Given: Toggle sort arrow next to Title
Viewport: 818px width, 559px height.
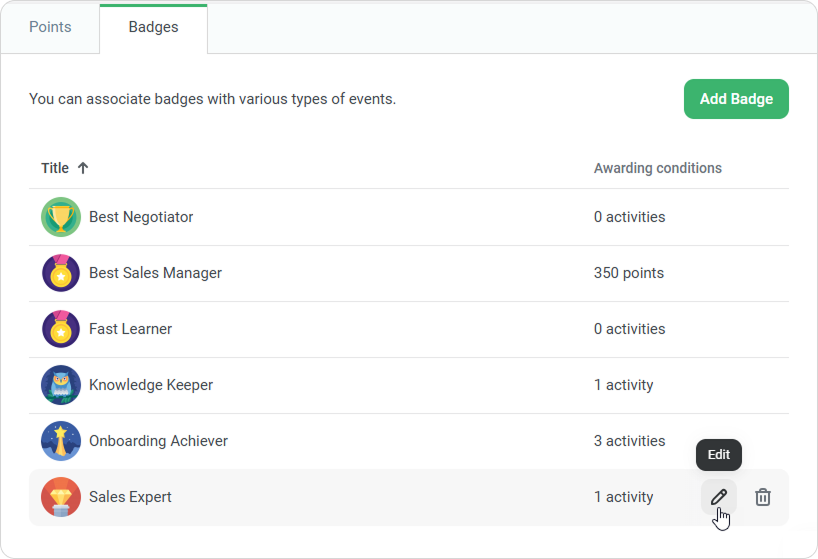Looking at the screenshot, I should click(x=83, y=168).
